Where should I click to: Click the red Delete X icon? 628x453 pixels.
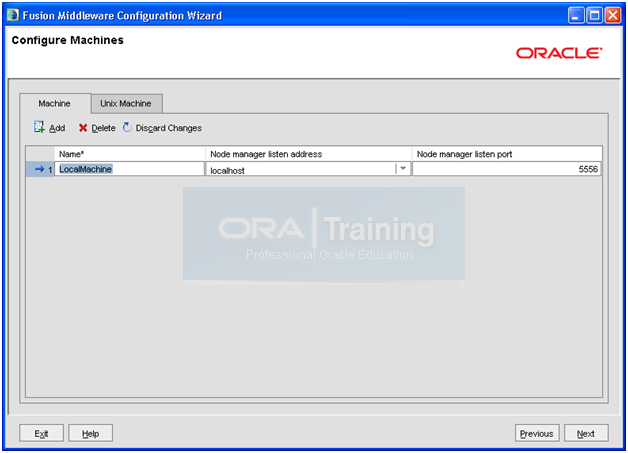tap(83, 128)
